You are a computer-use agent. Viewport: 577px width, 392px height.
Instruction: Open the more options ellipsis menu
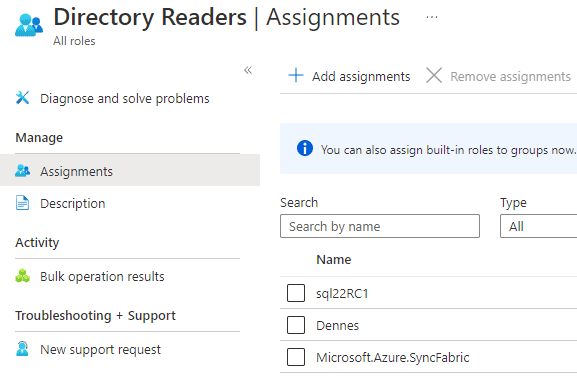432,17
